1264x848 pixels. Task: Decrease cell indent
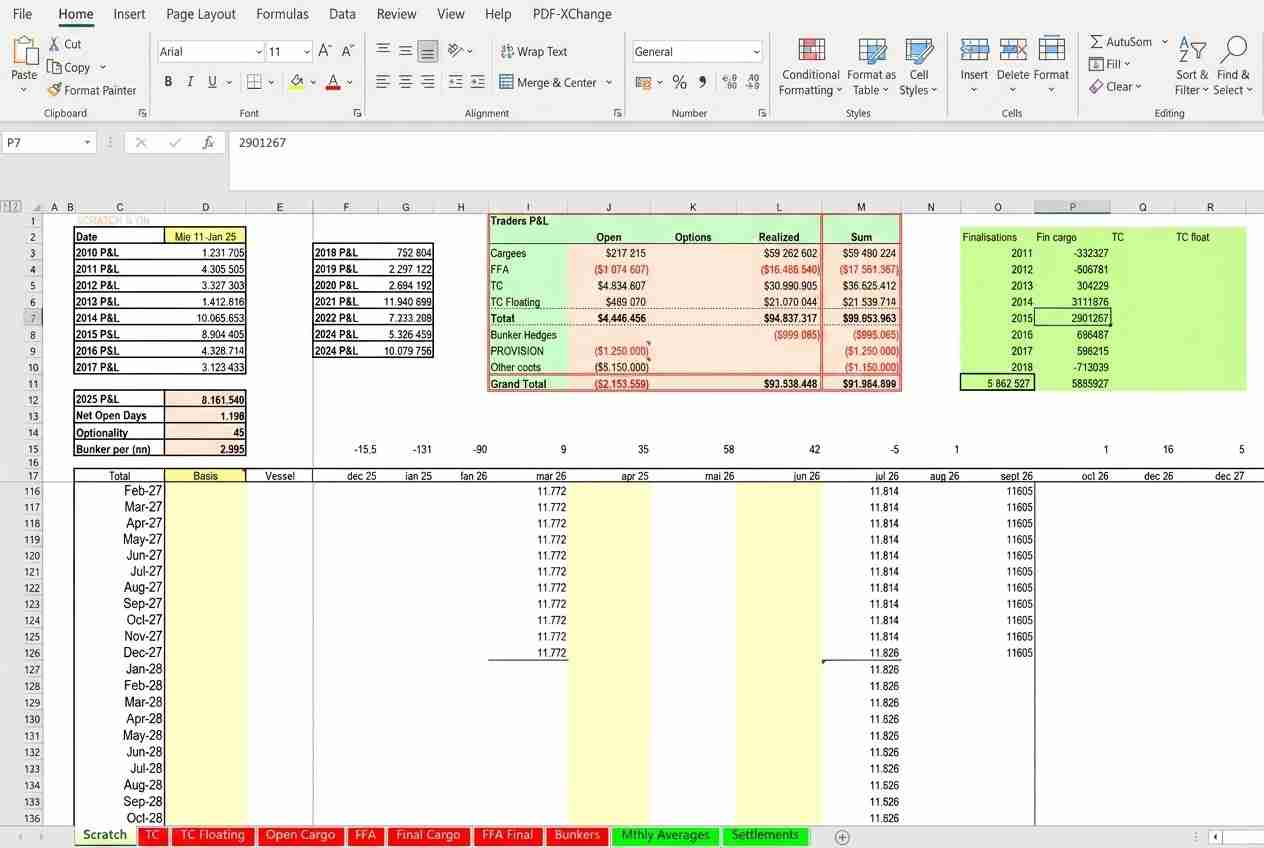tap(456, 82)
